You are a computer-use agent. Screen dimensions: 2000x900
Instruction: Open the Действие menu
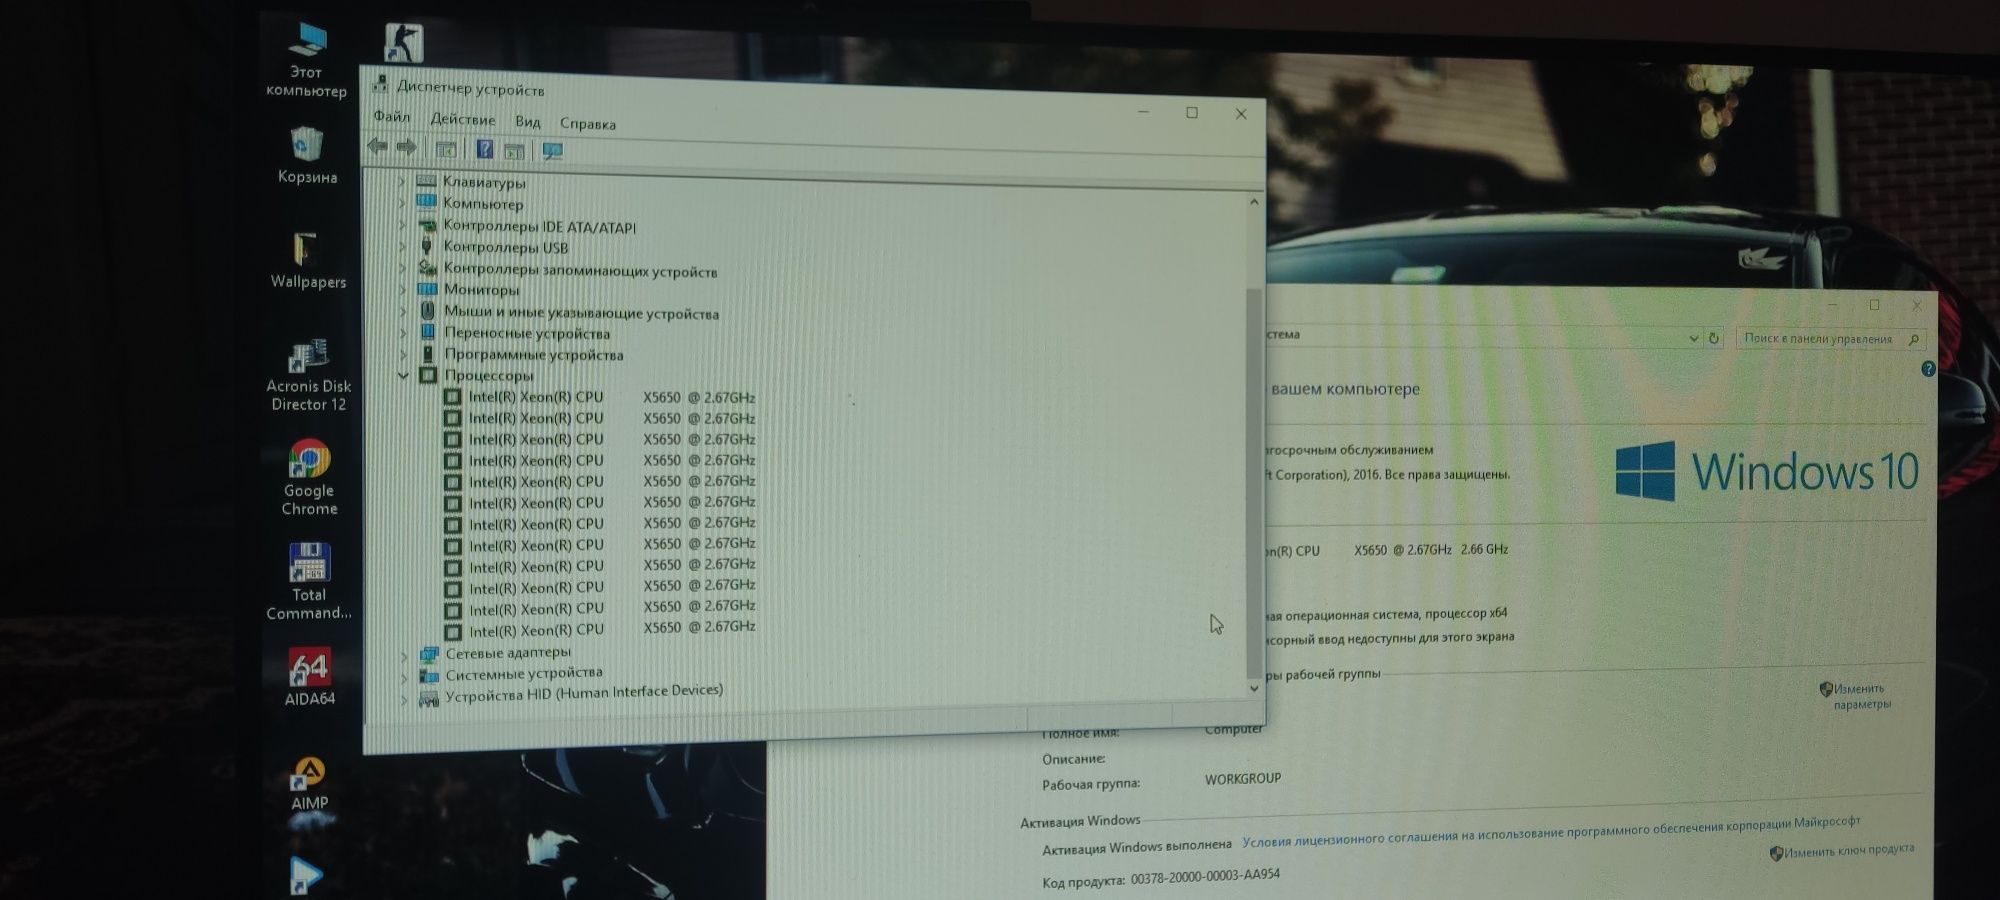tap(462, 119)
